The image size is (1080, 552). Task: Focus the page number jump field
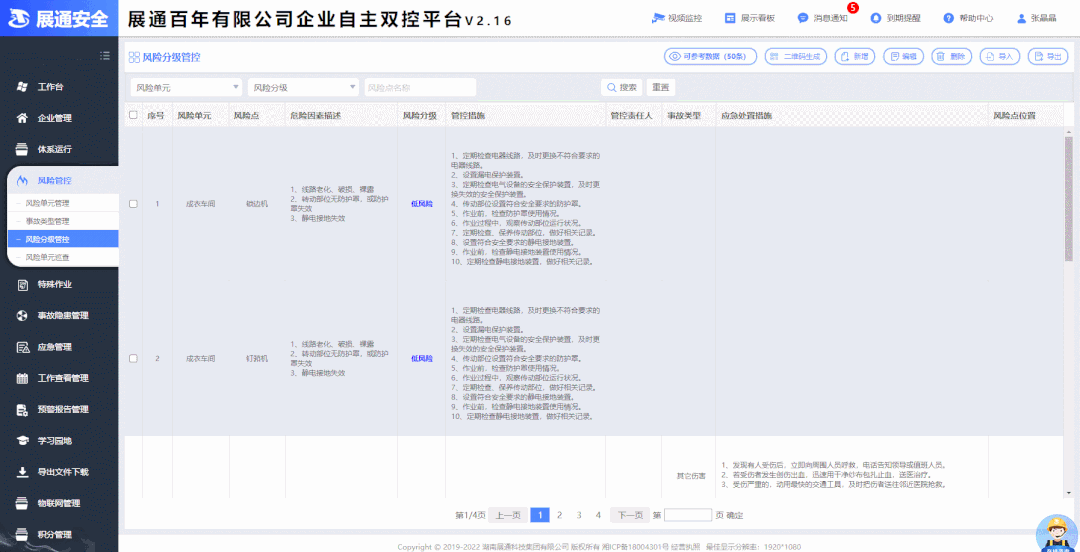pos(687,515)
